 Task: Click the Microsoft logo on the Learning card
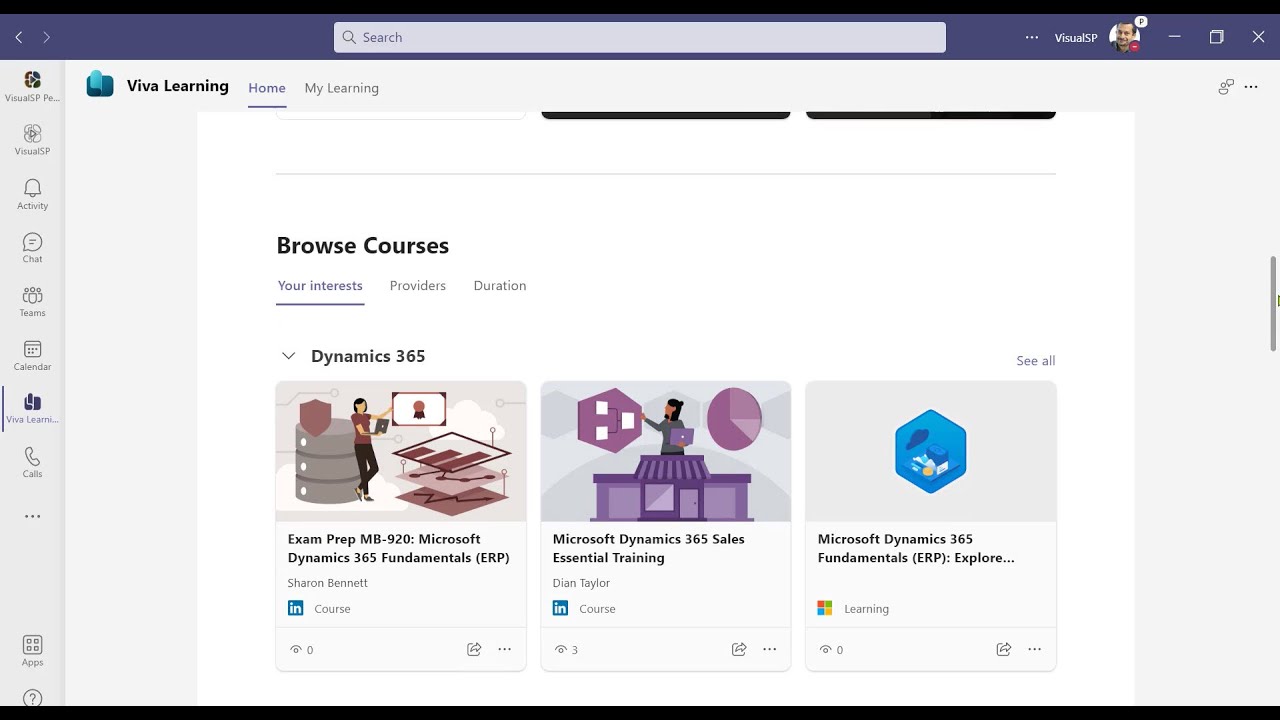[825, 608]
